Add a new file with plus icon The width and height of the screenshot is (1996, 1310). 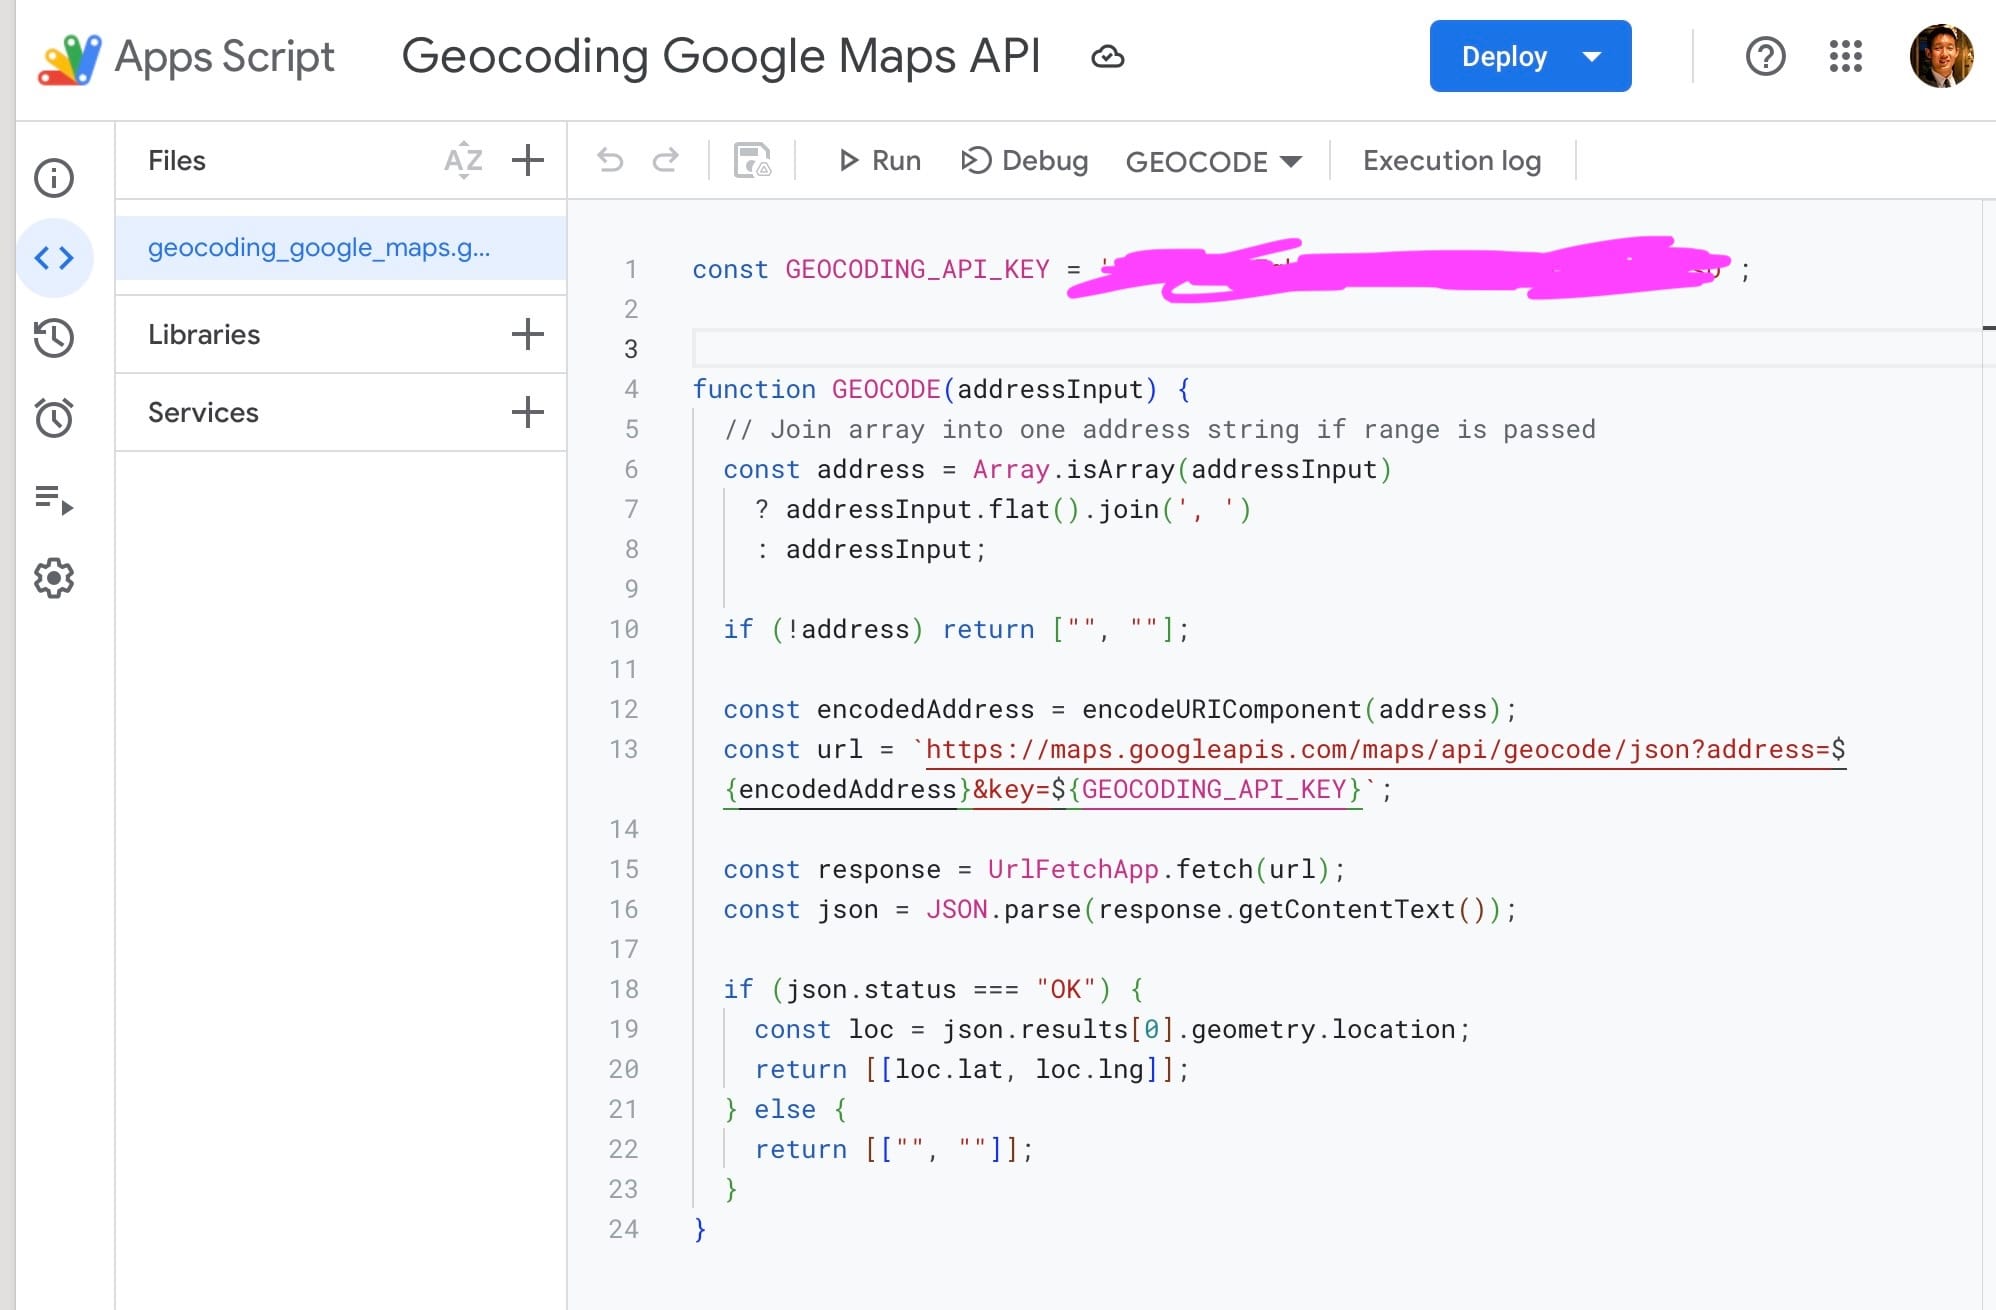pyautogui.click(x=528, y=160)
